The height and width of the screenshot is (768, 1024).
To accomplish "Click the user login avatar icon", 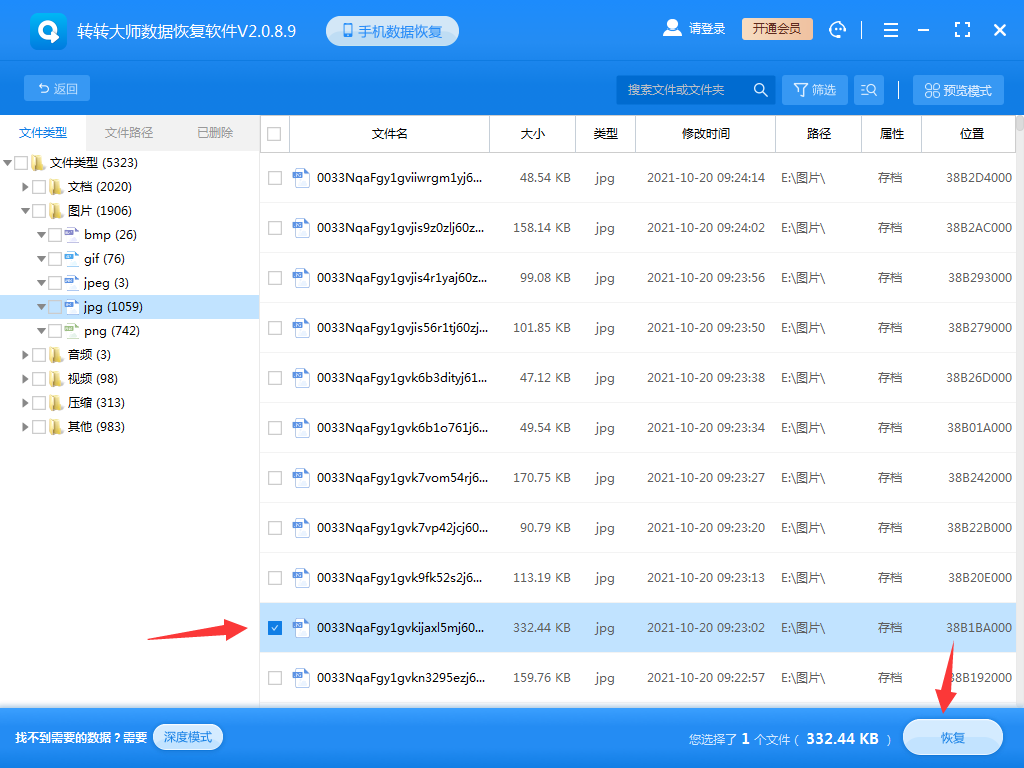I will point(672,28).
